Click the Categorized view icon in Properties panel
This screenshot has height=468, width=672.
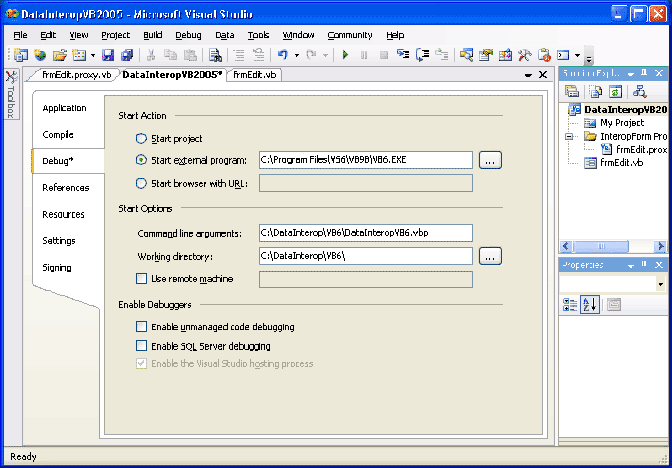[x=570, y=305]
